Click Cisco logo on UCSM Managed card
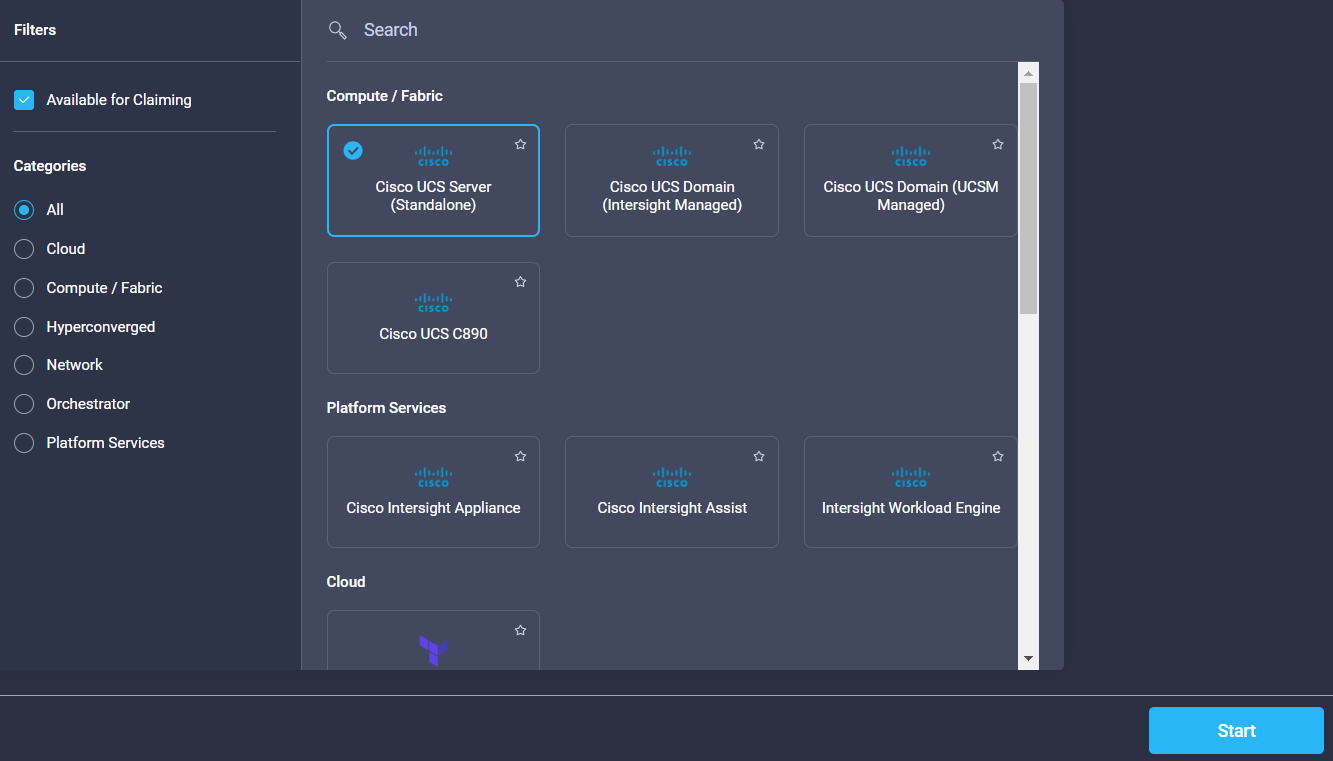This screenshot has height=761, width=1333. (911, 156)
